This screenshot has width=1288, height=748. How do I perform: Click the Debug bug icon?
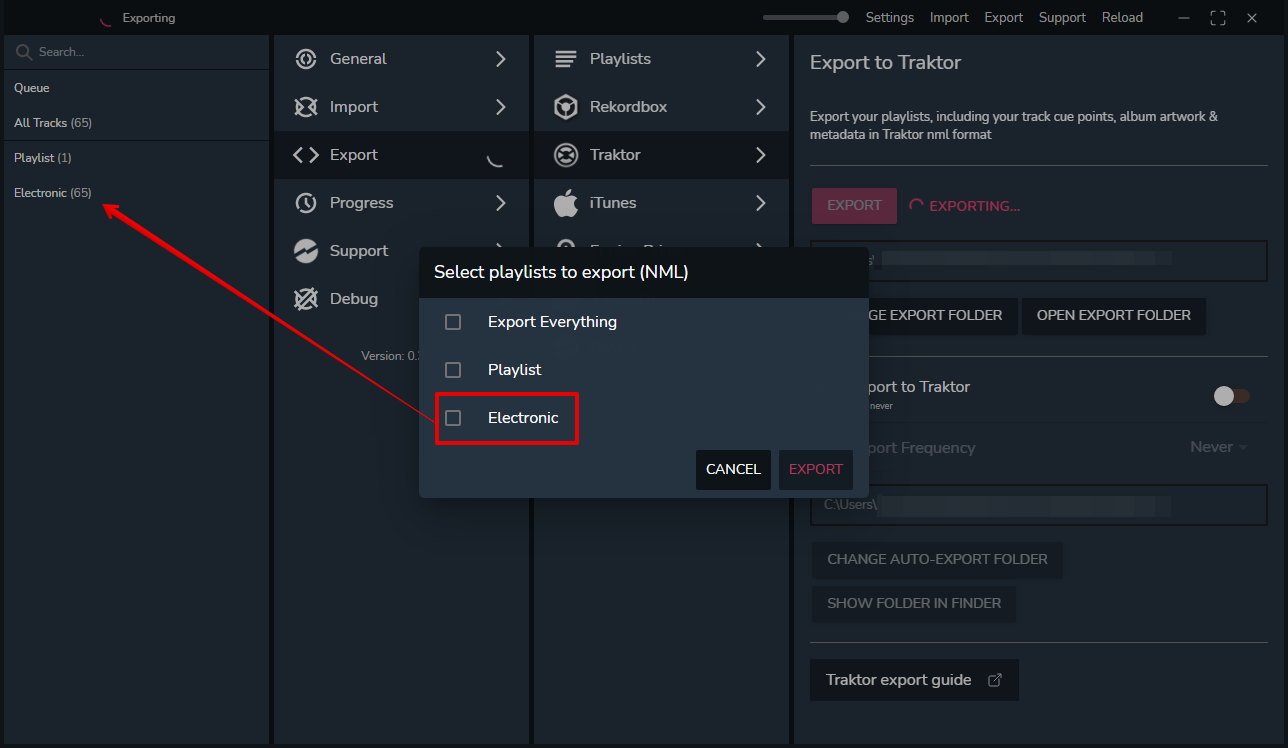(x=306, y=299)
